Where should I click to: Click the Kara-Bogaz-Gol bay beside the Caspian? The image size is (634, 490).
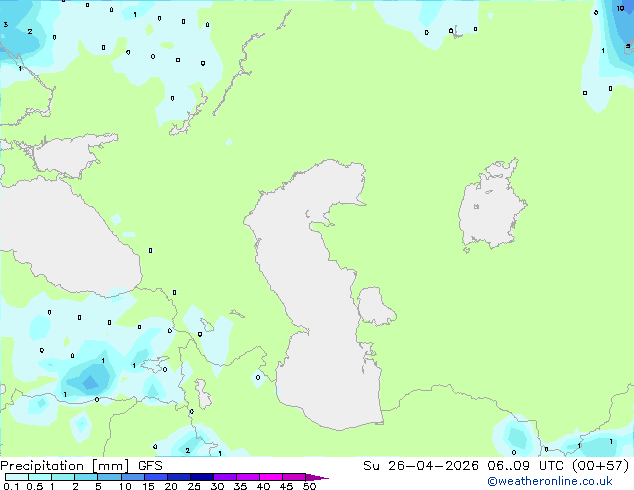tap(375, 306)
